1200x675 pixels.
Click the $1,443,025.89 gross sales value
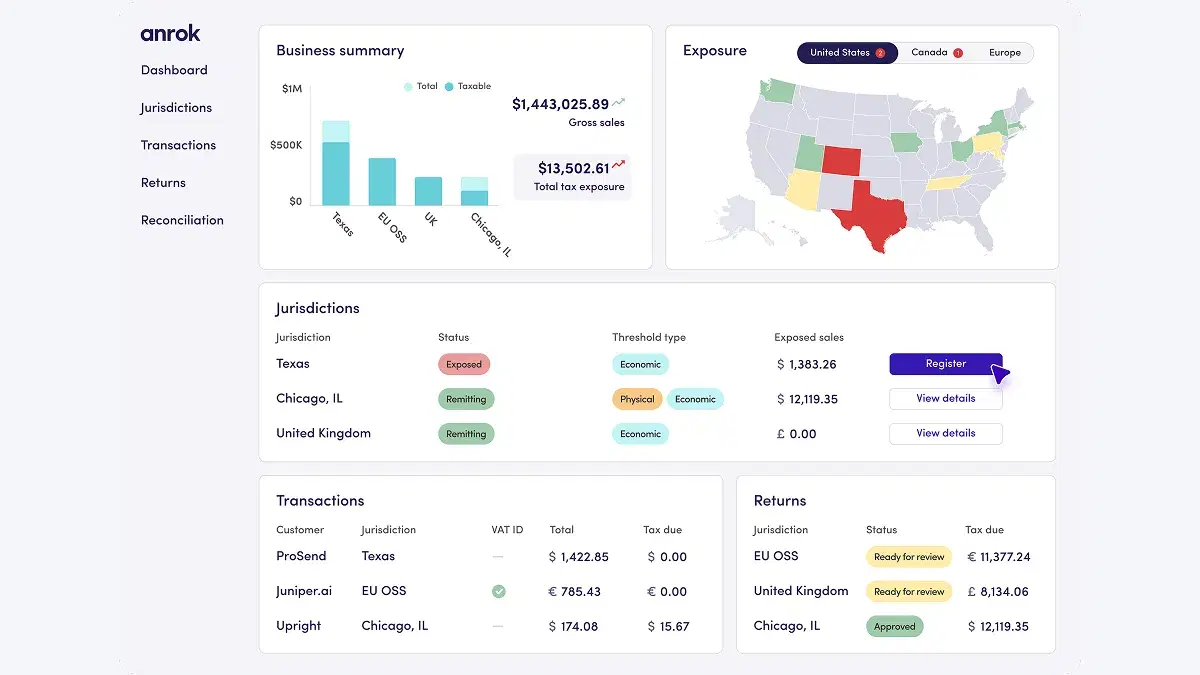pyautogui.click(x=560, y=104)
